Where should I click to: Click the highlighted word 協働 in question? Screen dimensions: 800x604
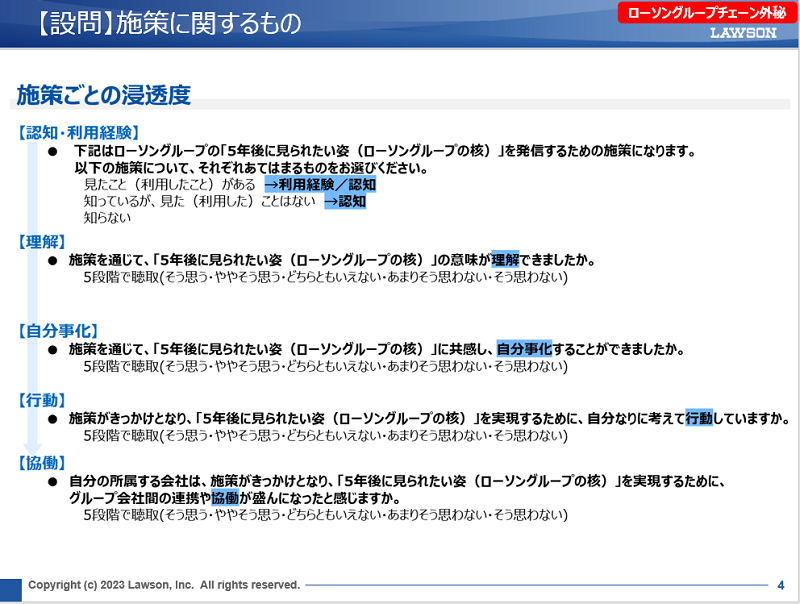[225, 497]
